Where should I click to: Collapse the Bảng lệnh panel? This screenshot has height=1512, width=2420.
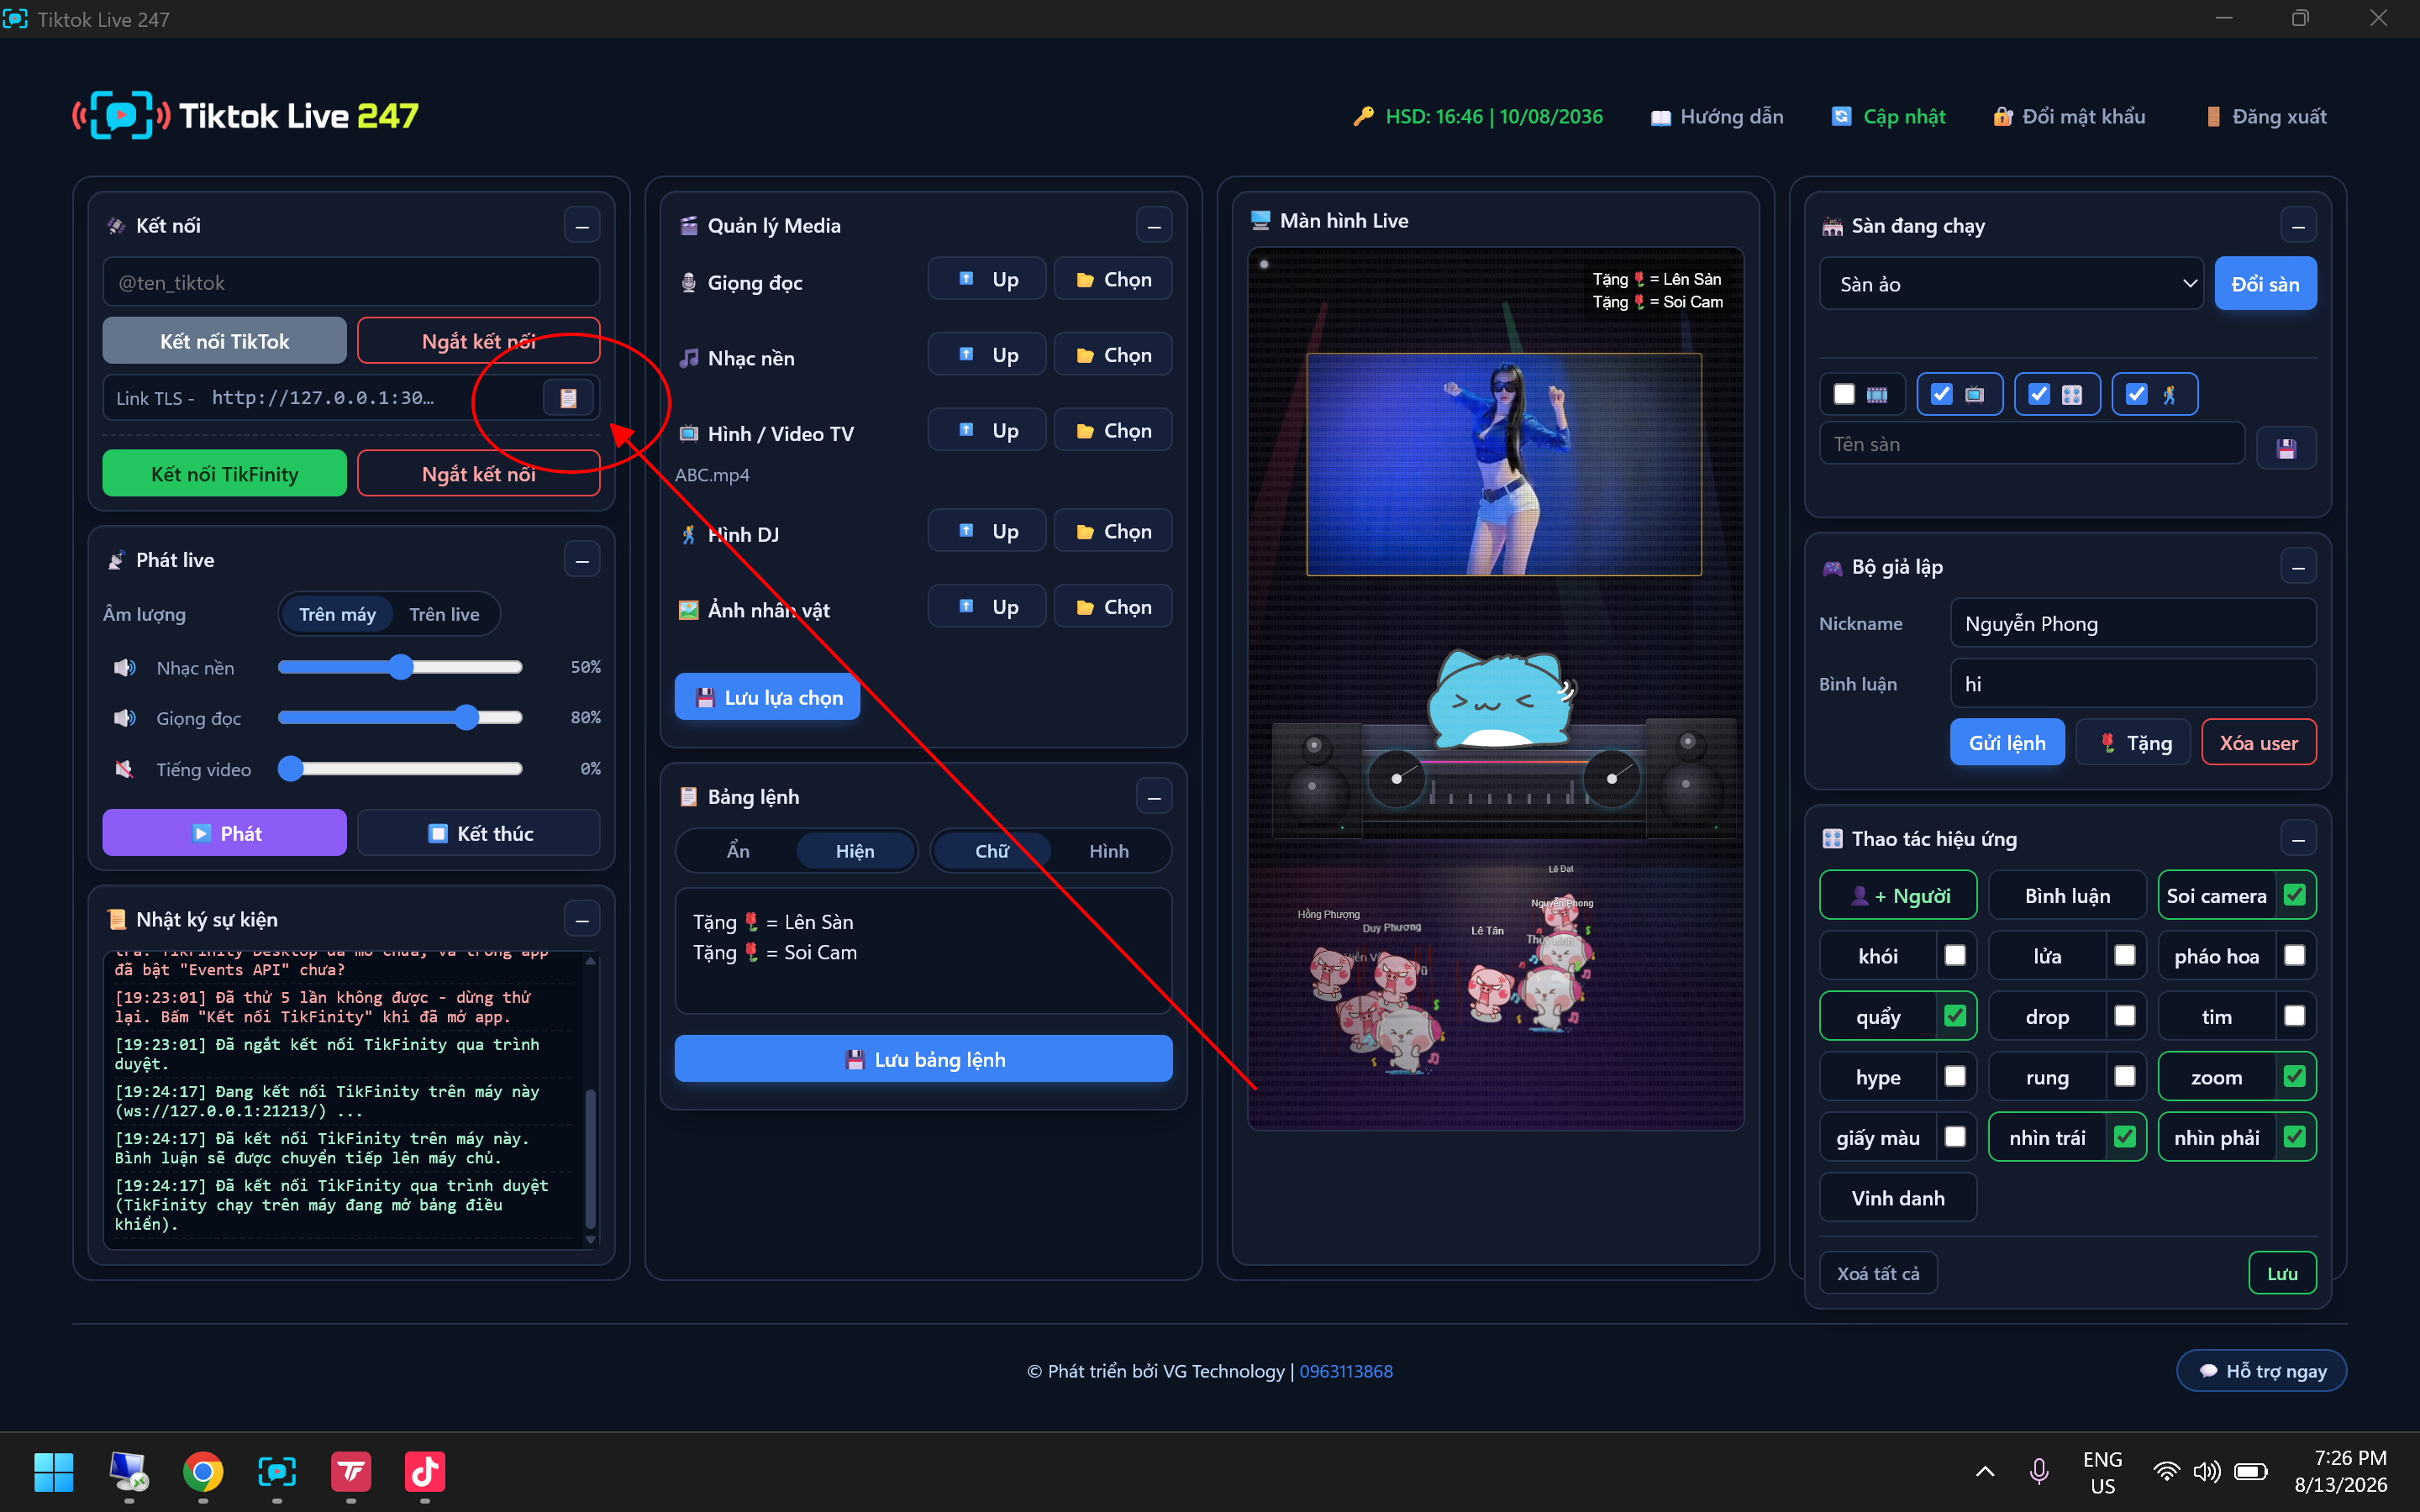1154,797
